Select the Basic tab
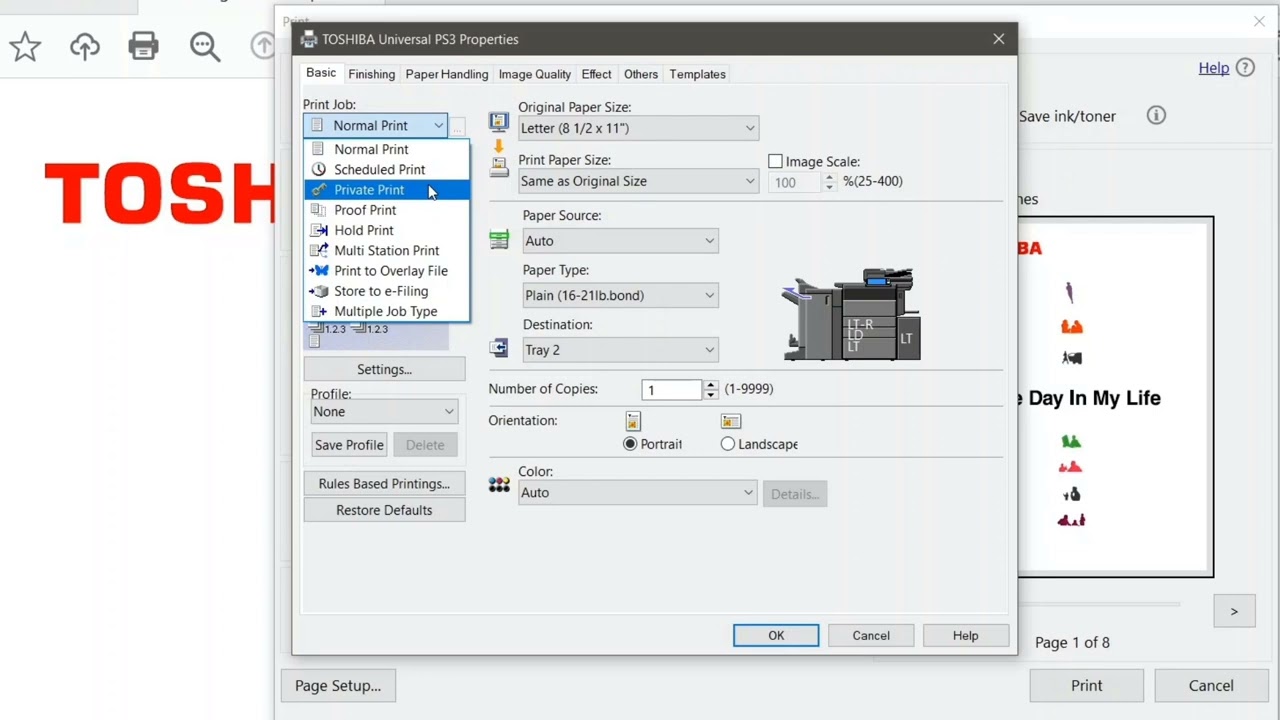Viewport: 1280px width, 720px height. pos(321,73)
